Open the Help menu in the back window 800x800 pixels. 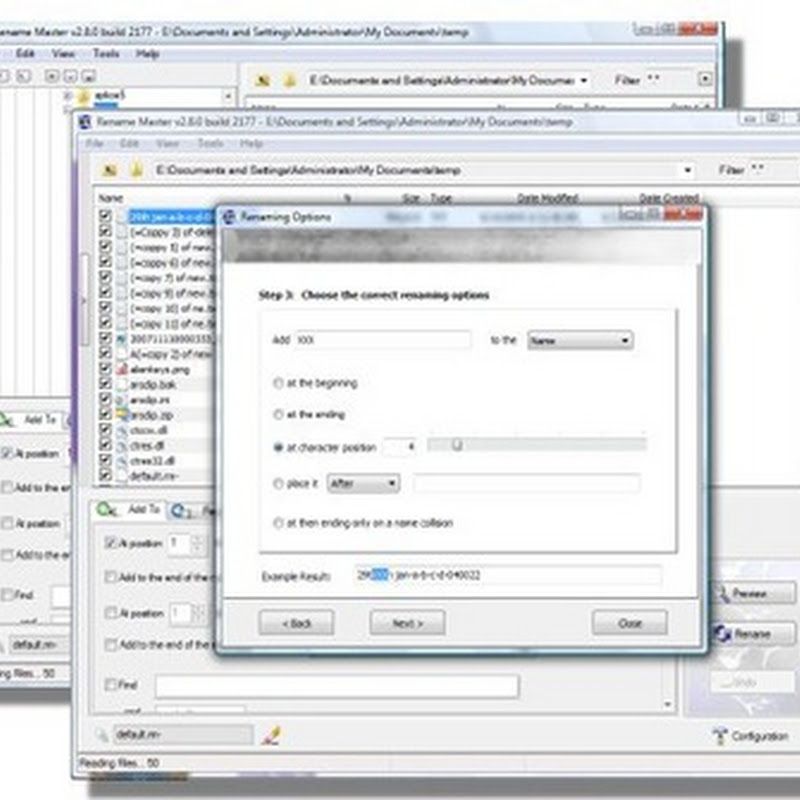[147, 54]
